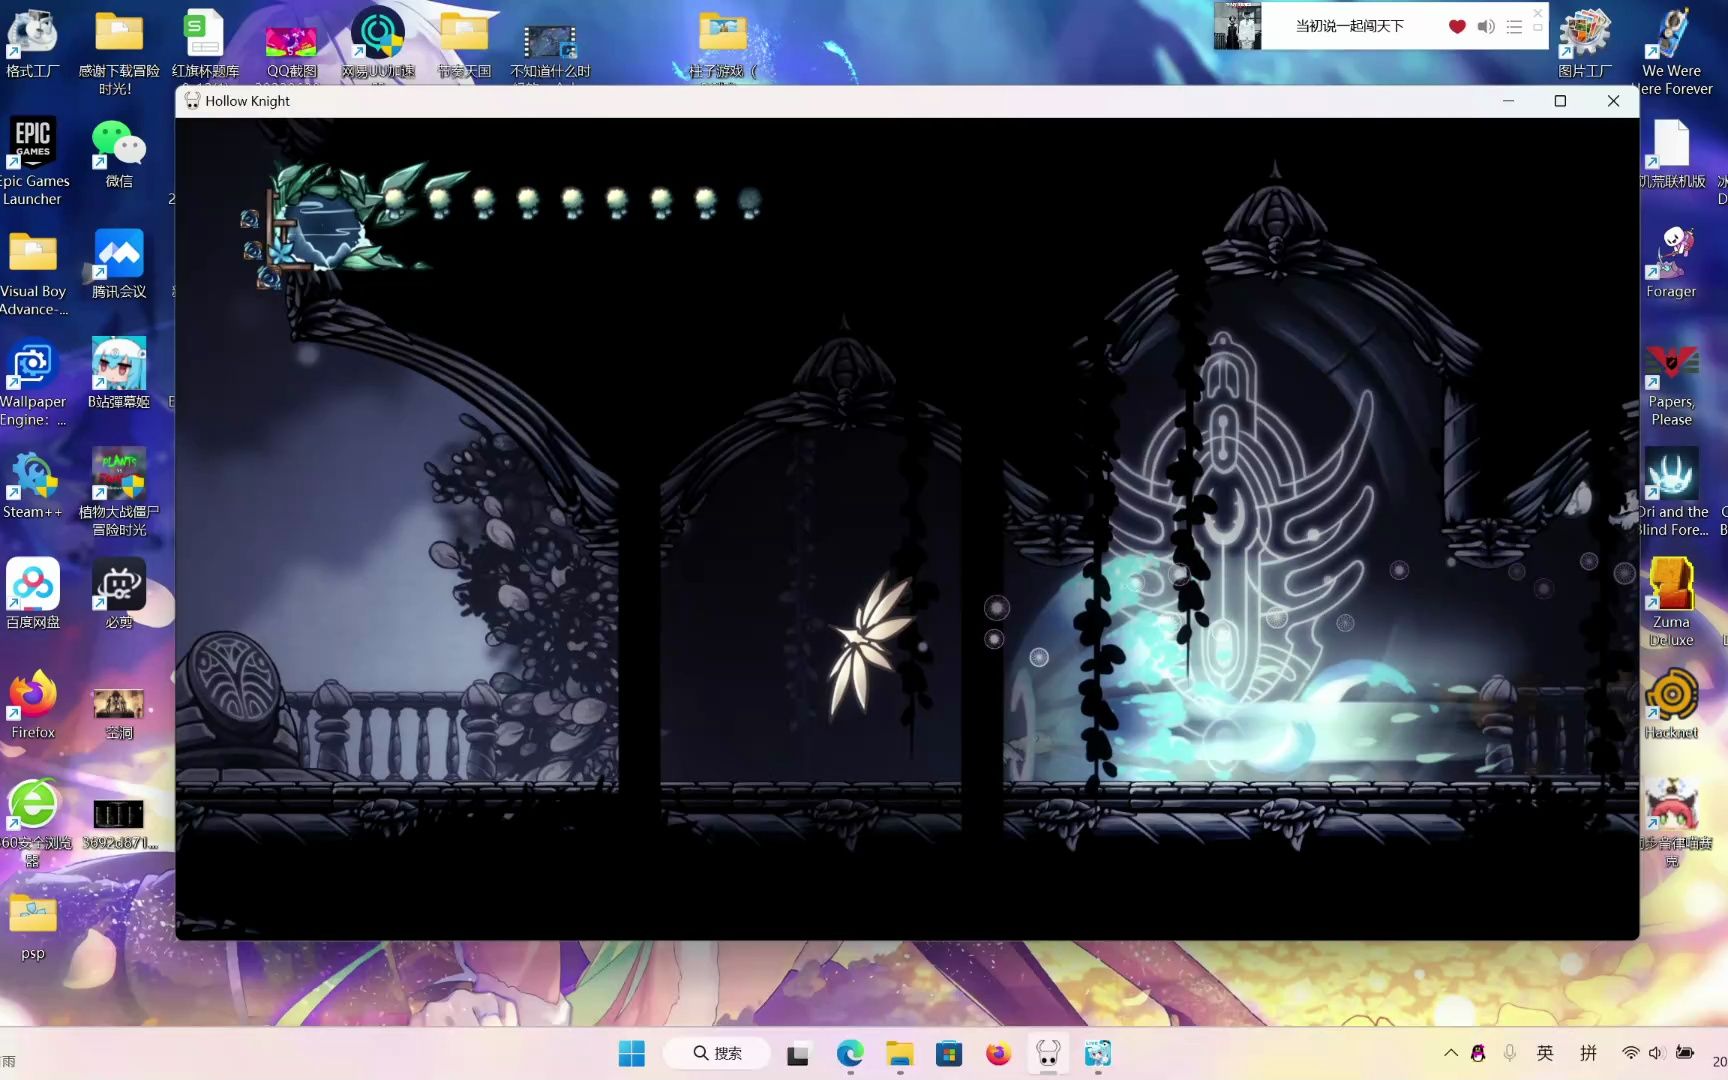The image size is (1728, 1080).
Task: Launch Wallpaper Engine shortcut
Action: pos(32,384)
